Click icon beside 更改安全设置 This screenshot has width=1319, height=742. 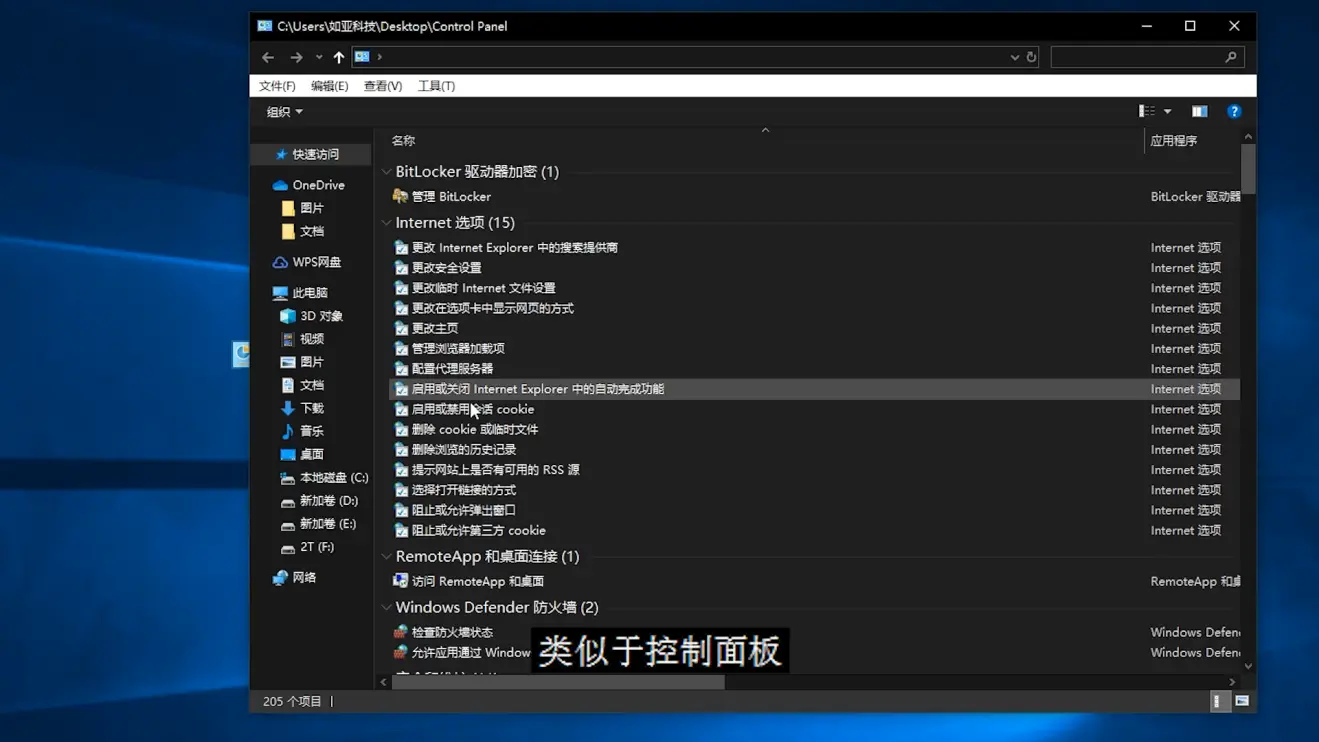[401, 268]
